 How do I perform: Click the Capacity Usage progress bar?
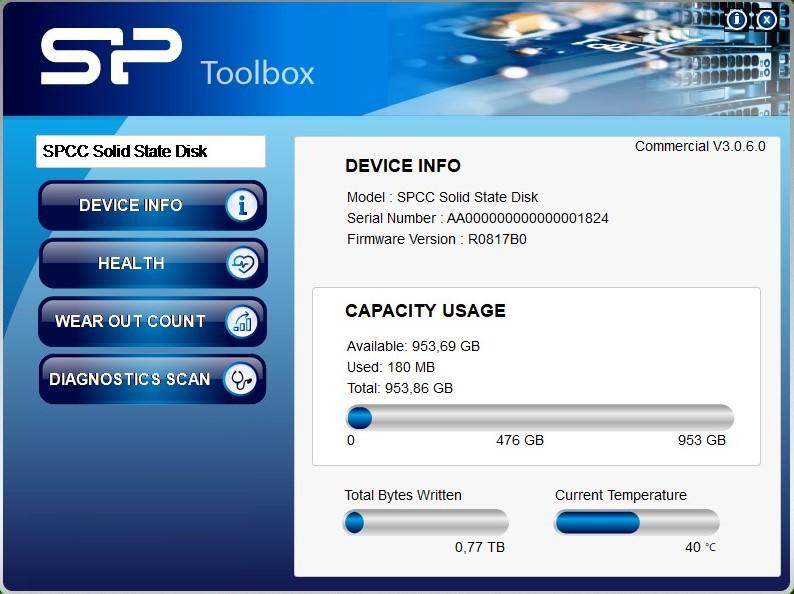(539, 418)
